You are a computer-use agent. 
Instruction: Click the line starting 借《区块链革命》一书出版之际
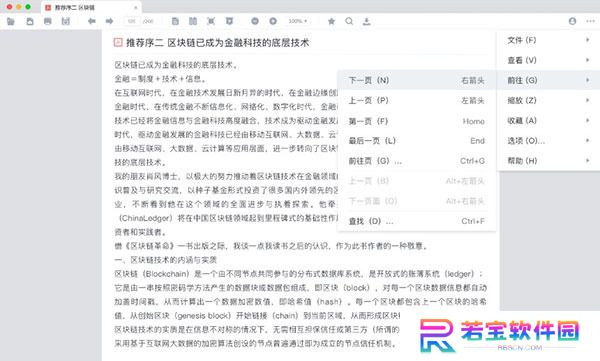(x=271, y=246)
